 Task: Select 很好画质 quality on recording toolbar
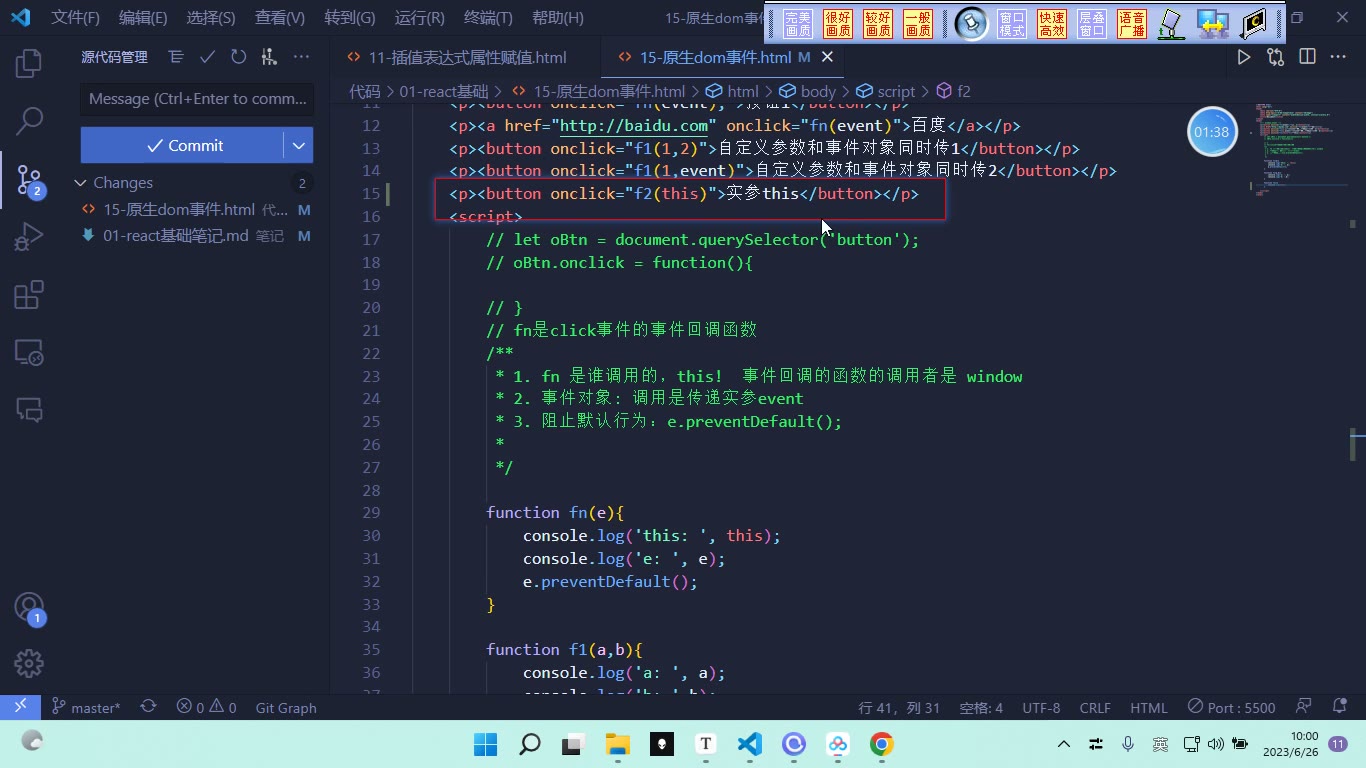click(838, 24)
